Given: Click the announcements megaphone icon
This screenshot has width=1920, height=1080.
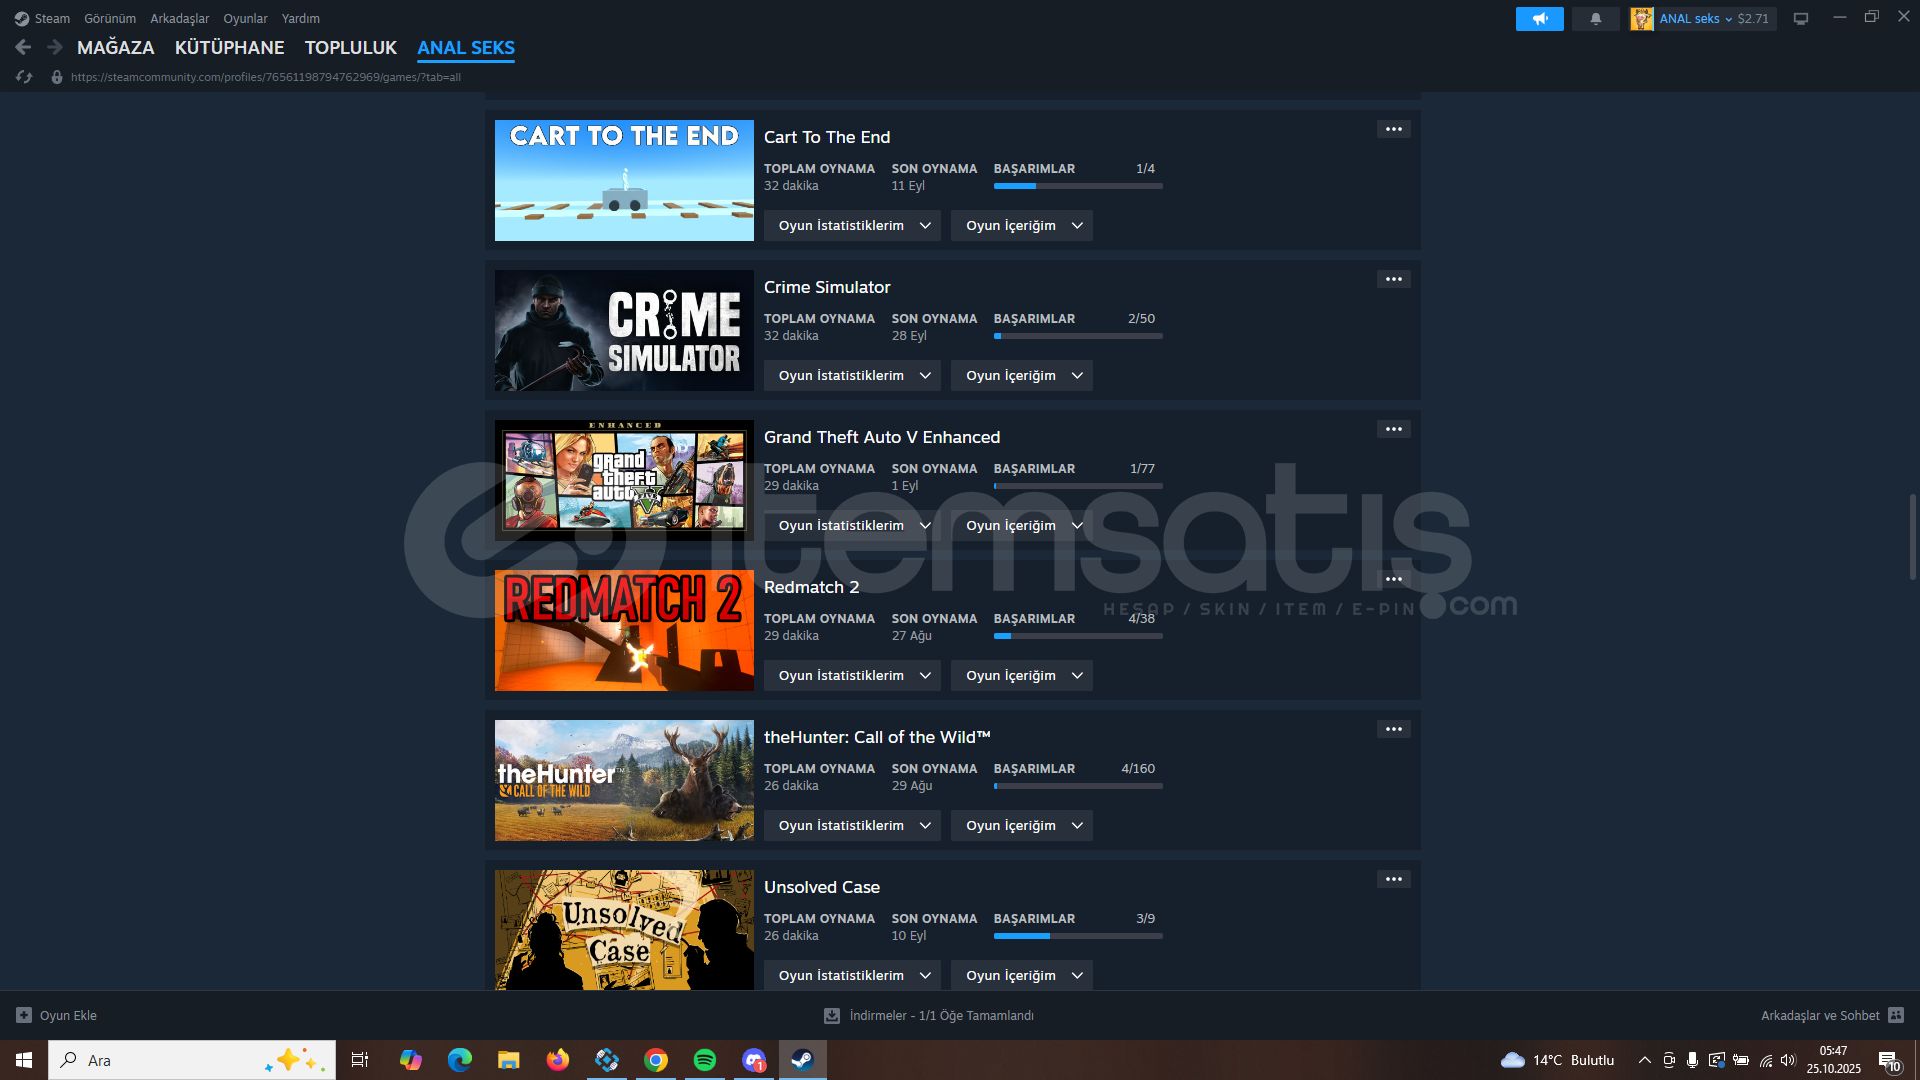Looking at the screenshot, I should [x=1539, y=19].
